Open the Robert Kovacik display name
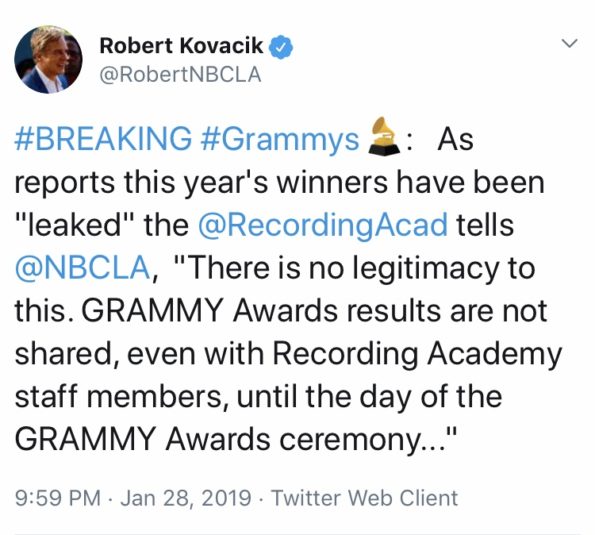This screenshot has width=595, height=535. coord(181,46)
